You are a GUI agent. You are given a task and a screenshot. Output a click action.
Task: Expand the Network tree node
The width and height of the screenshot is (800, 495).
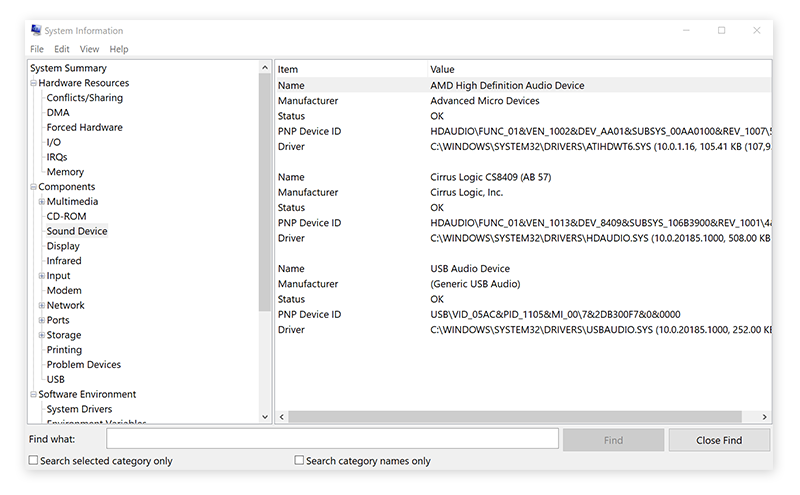pos(41,306)
